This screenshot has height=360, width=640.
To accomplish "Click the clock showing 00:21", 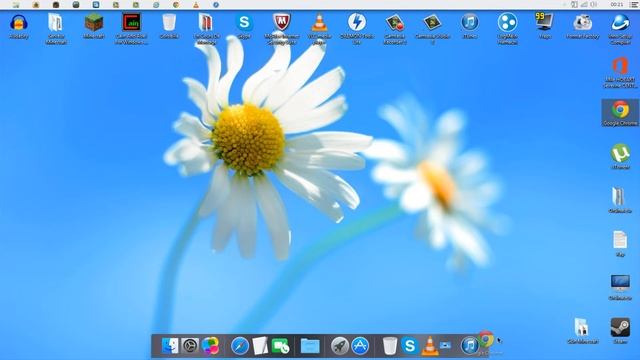I will (617, 4).
